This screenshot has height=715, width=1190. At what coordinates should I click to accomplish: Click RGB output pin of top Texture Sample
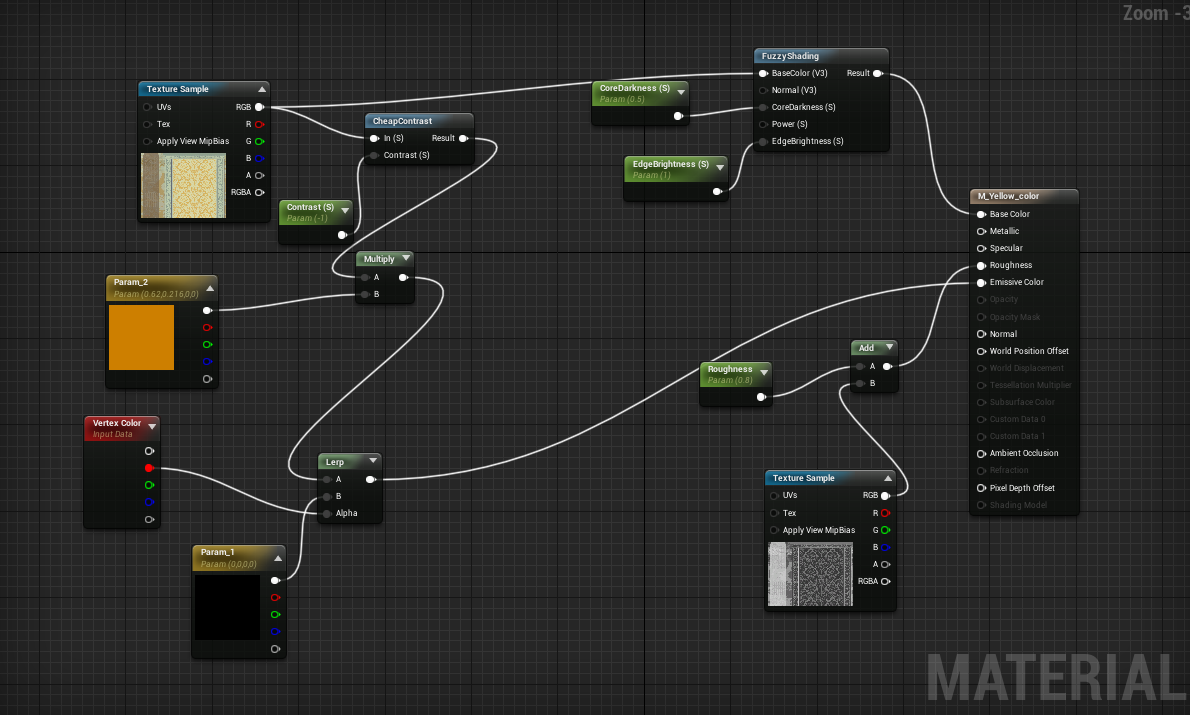tap(260, 107)
